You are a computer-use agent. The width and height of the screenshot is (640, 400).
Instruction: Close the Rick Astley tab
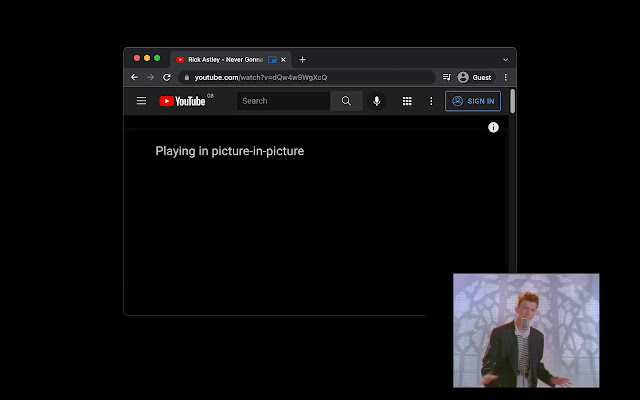(283, 60)
